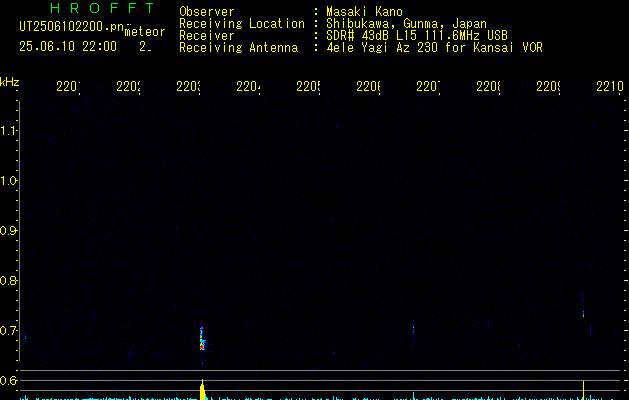Click the 'meteor' label under the file name
The image size is (629, 400).
tap(145, 32)
